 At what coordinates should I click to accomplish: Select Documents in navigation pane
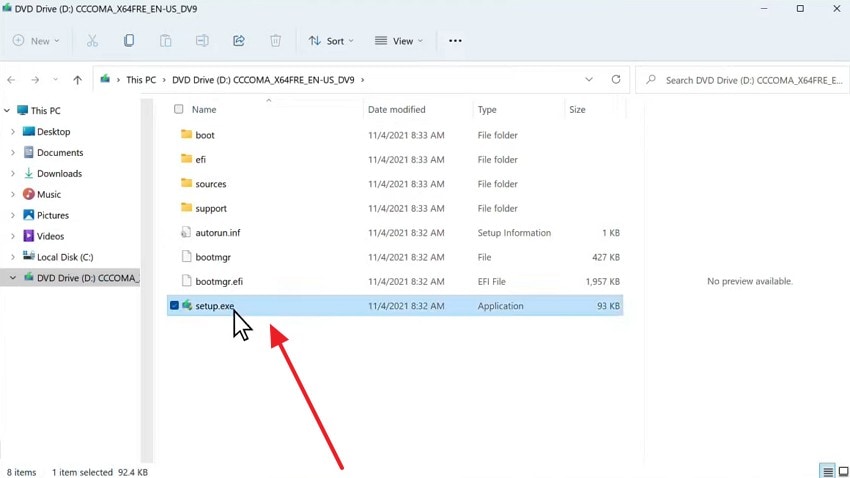point(60,153)
